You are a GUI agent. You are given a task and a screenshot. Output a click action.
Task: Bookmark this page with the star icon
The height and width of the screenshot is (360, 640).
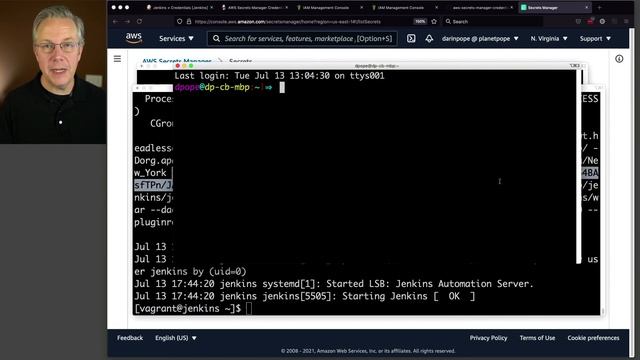pyautogui.click(x=434, y=21)
